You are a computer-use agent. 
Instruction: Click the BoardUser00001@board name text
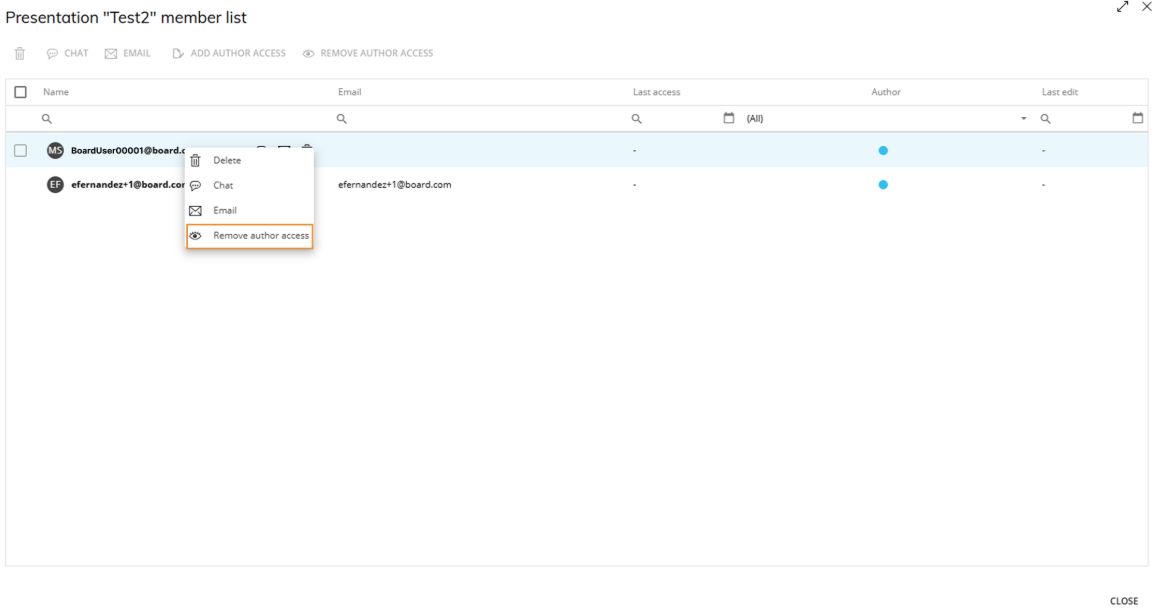coord(128,151)
